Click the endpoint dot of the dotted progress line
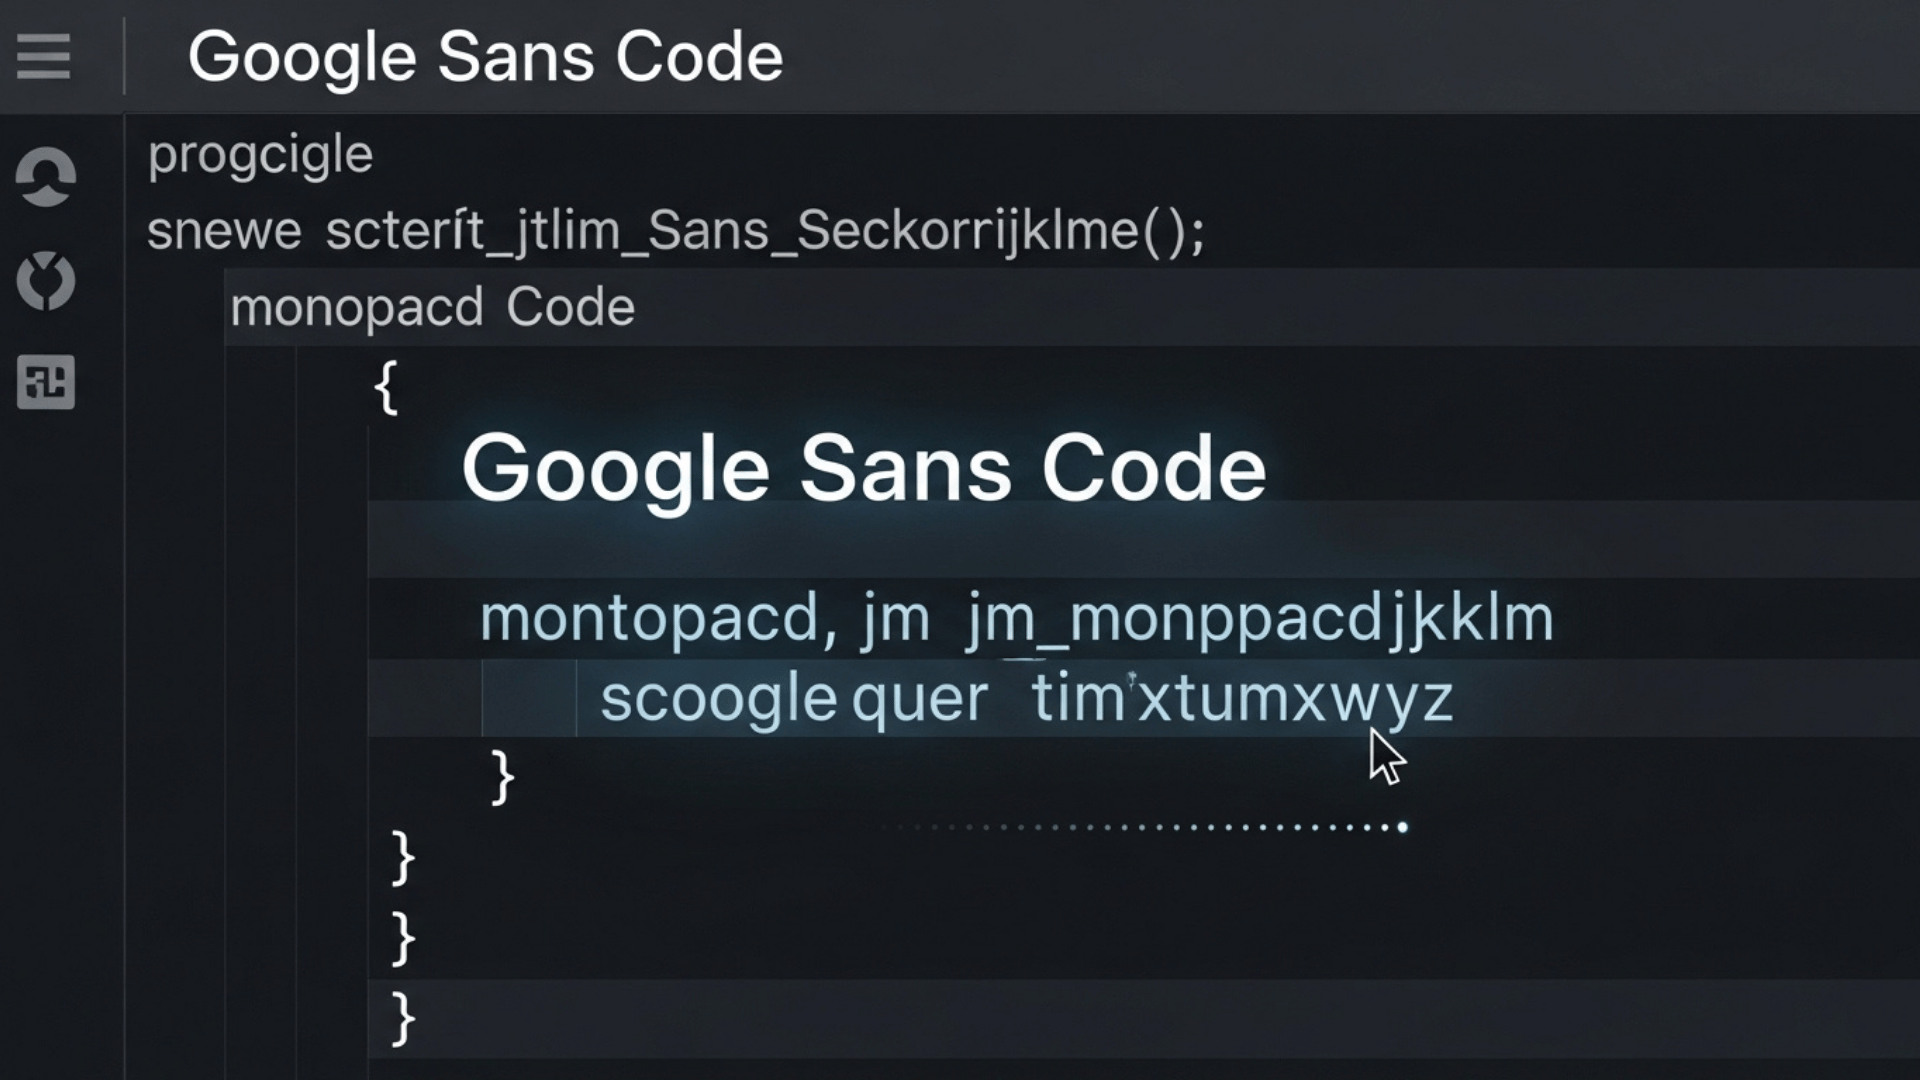Image resolution: width=1920 pixels, height=1080 pixels. [x=1400, y=826]
